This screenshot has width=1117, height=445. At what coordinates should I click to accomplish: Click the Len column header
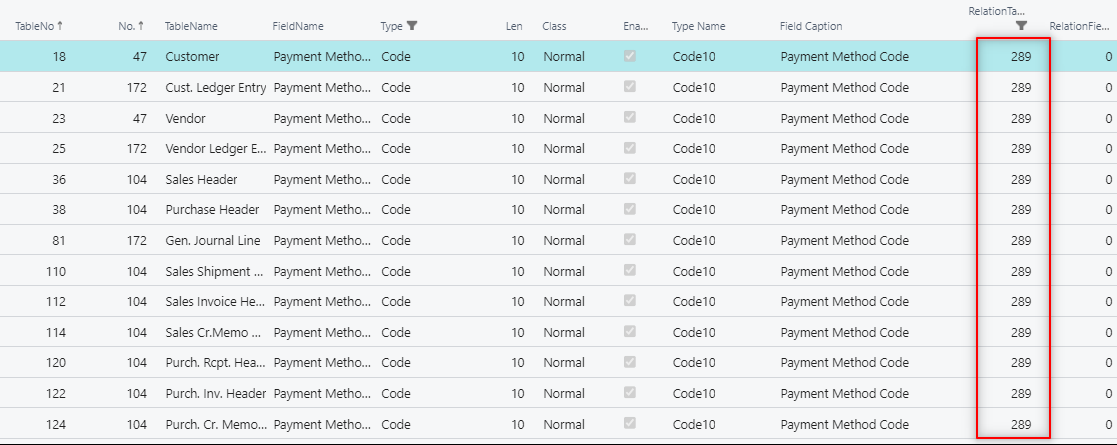tap(514, 26)
